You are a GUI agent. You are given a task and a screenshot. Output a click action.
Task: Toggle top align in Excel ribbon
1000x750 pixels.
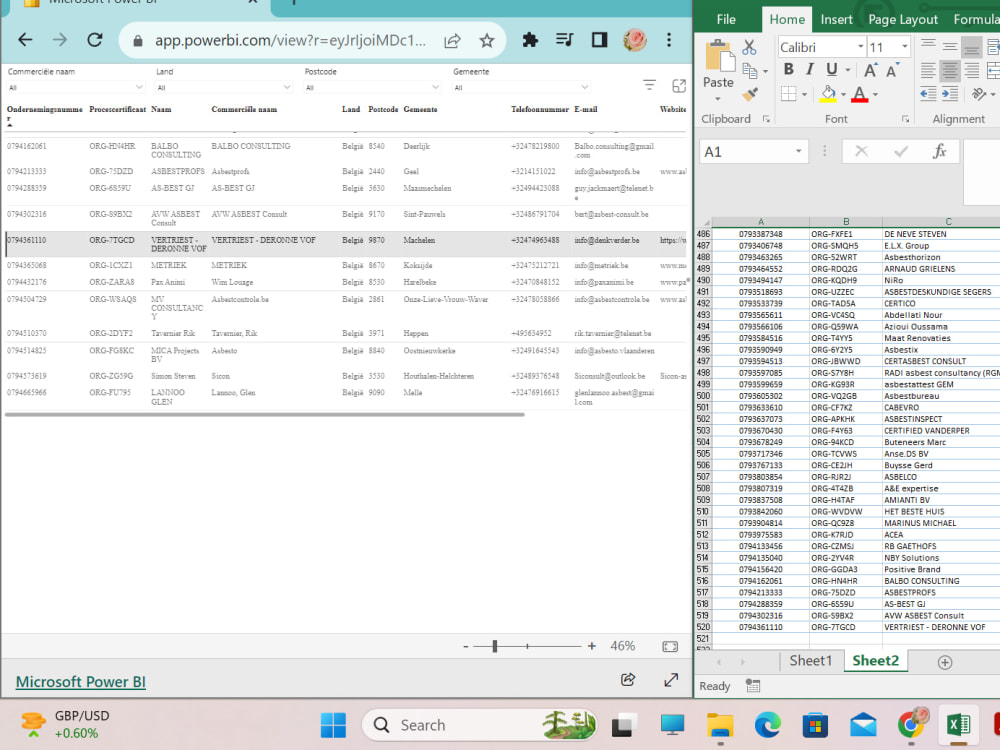tap(929, 46)
